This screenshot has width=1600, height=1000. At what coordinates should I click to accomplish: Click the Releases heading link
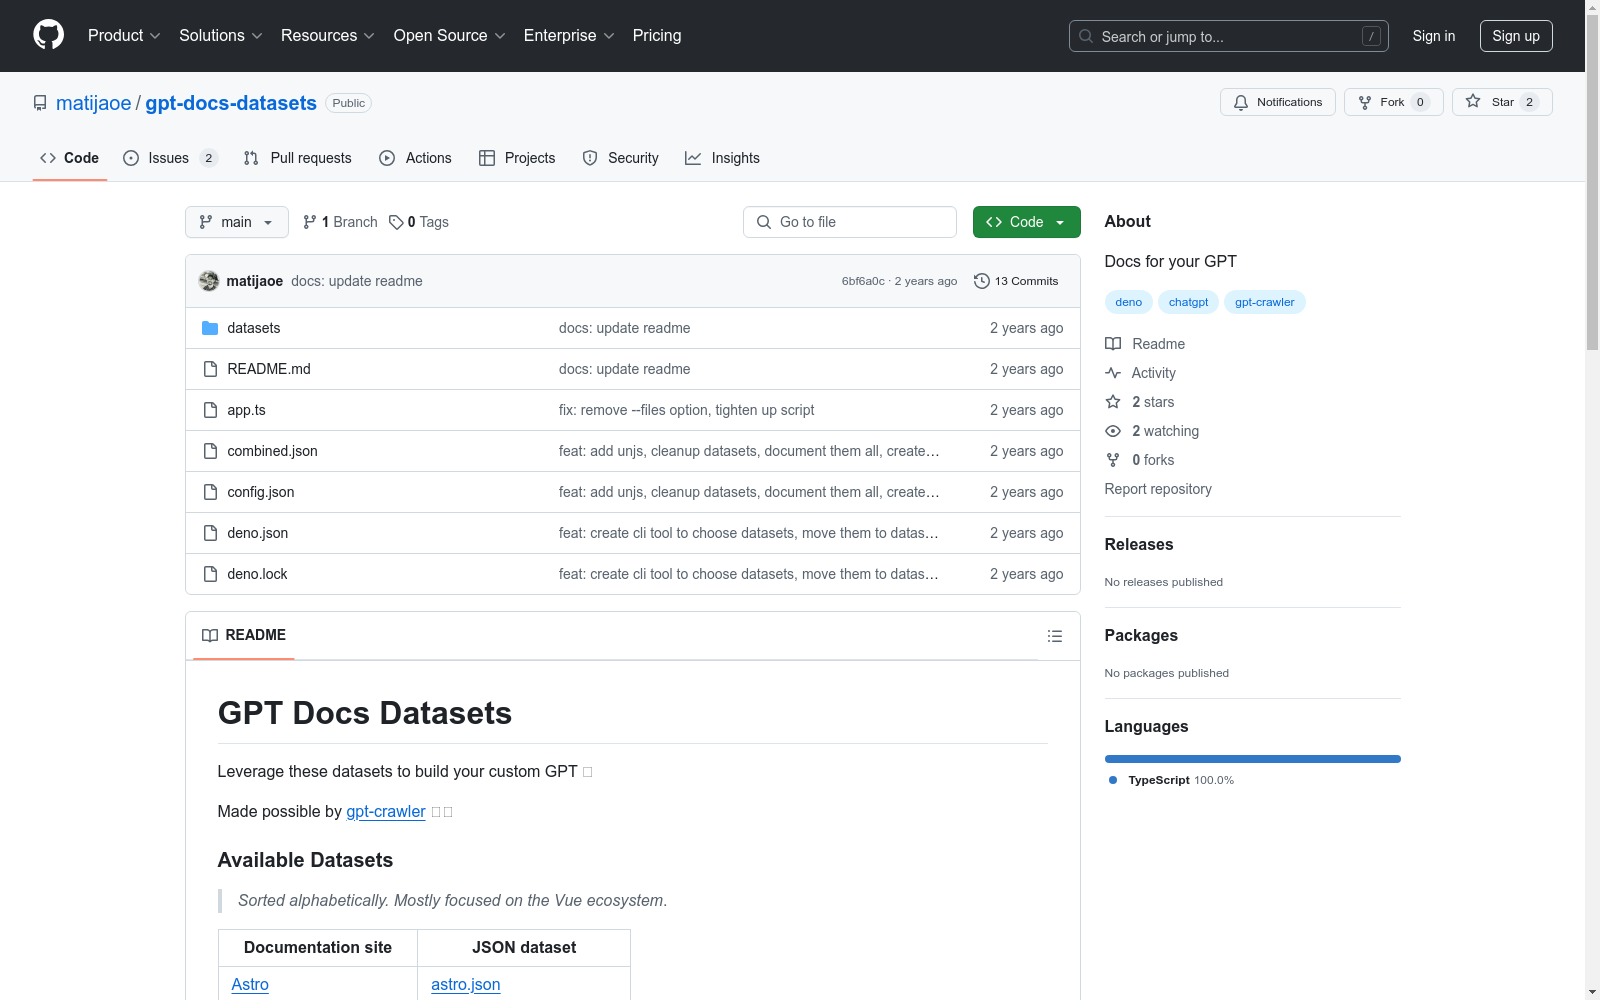click(1139, 544)
